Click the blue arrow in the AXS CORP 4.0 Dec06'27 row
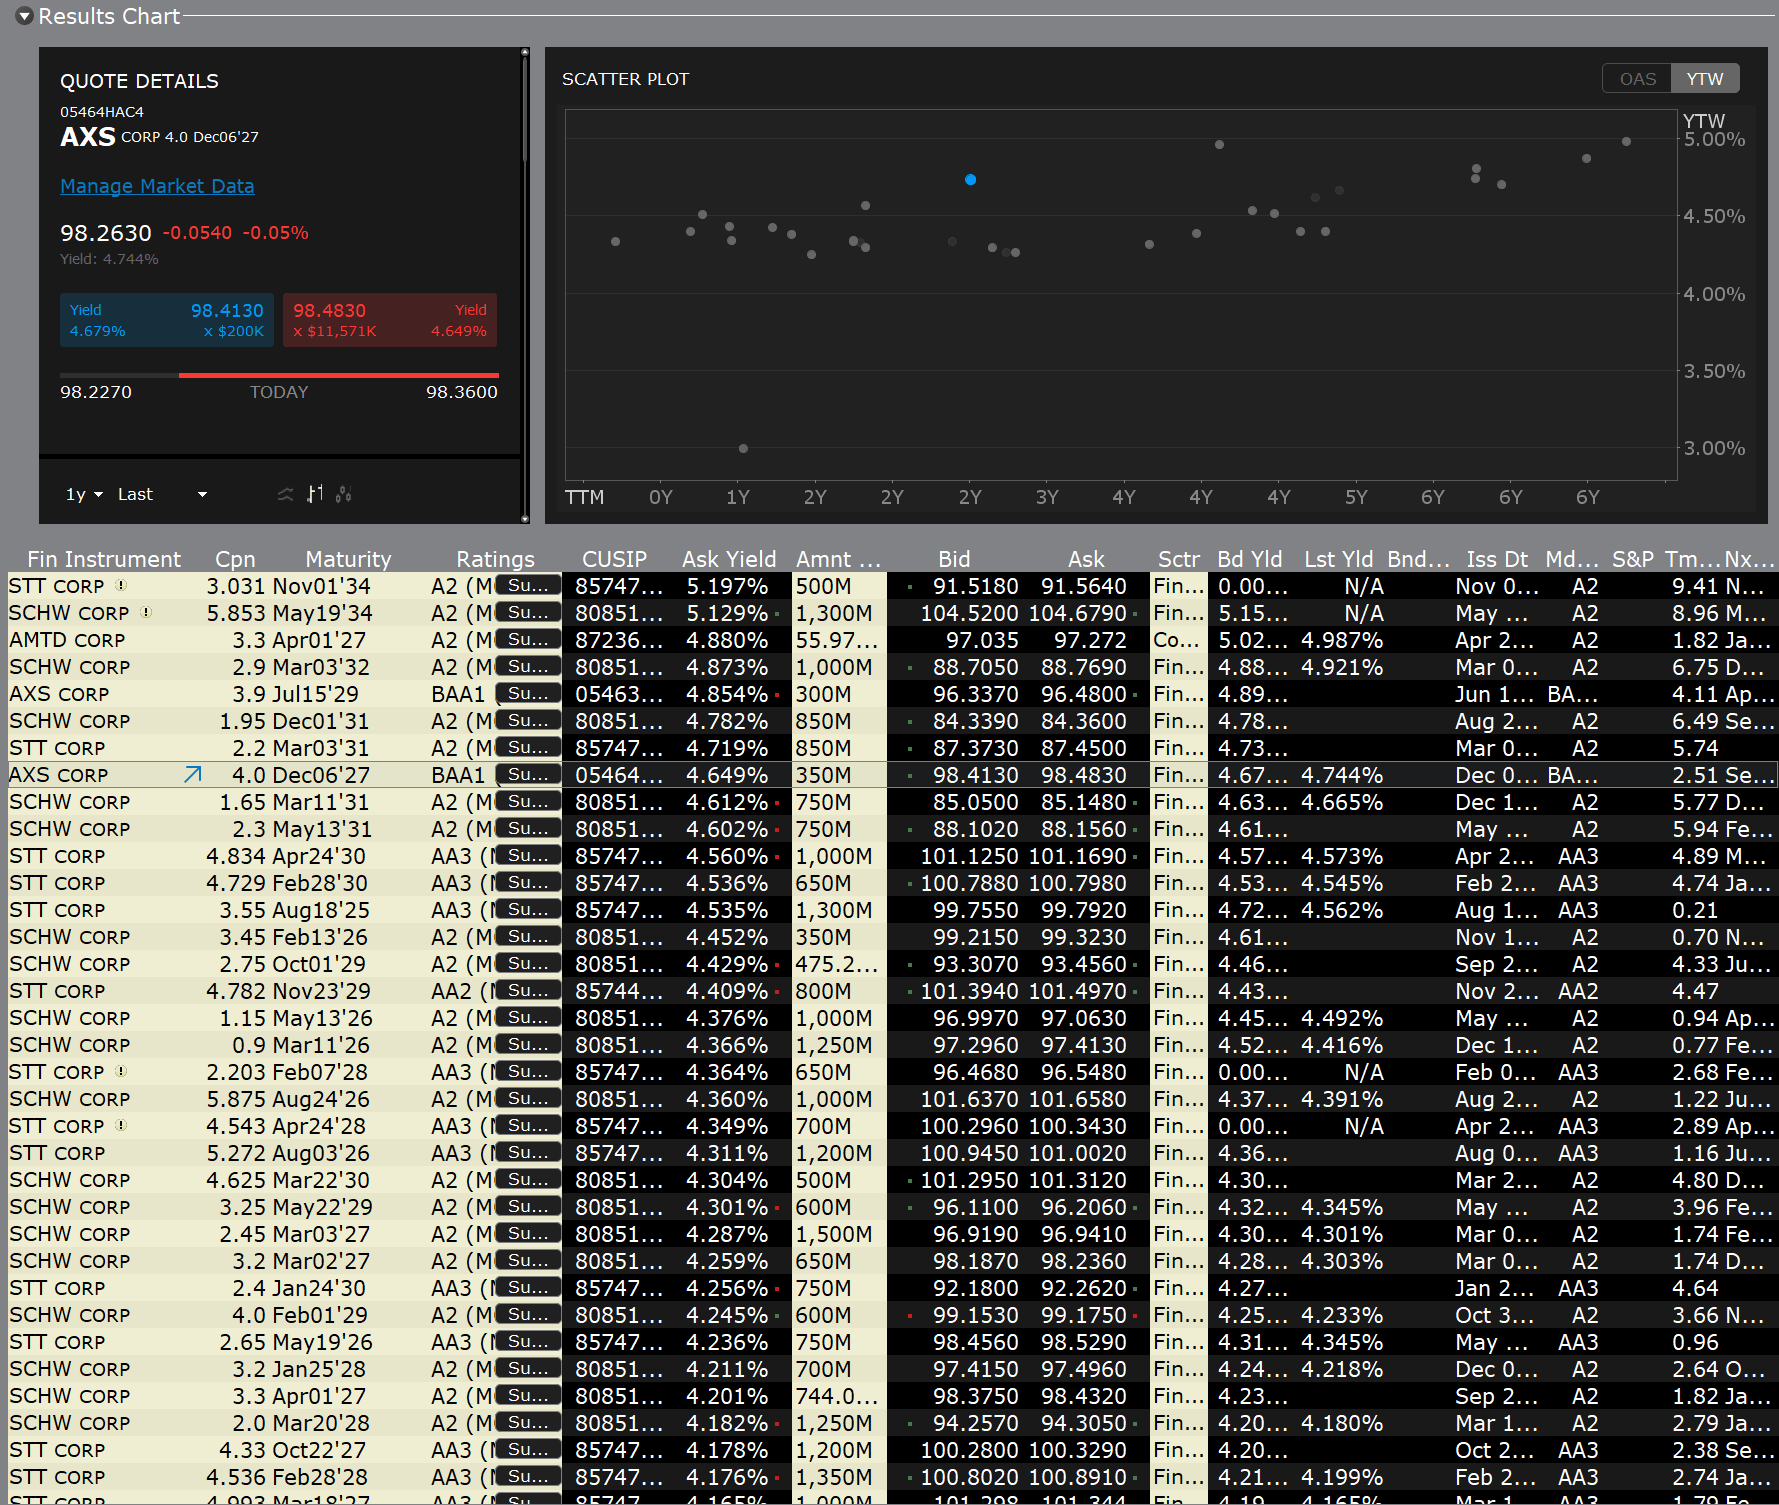 coord(193,775)
